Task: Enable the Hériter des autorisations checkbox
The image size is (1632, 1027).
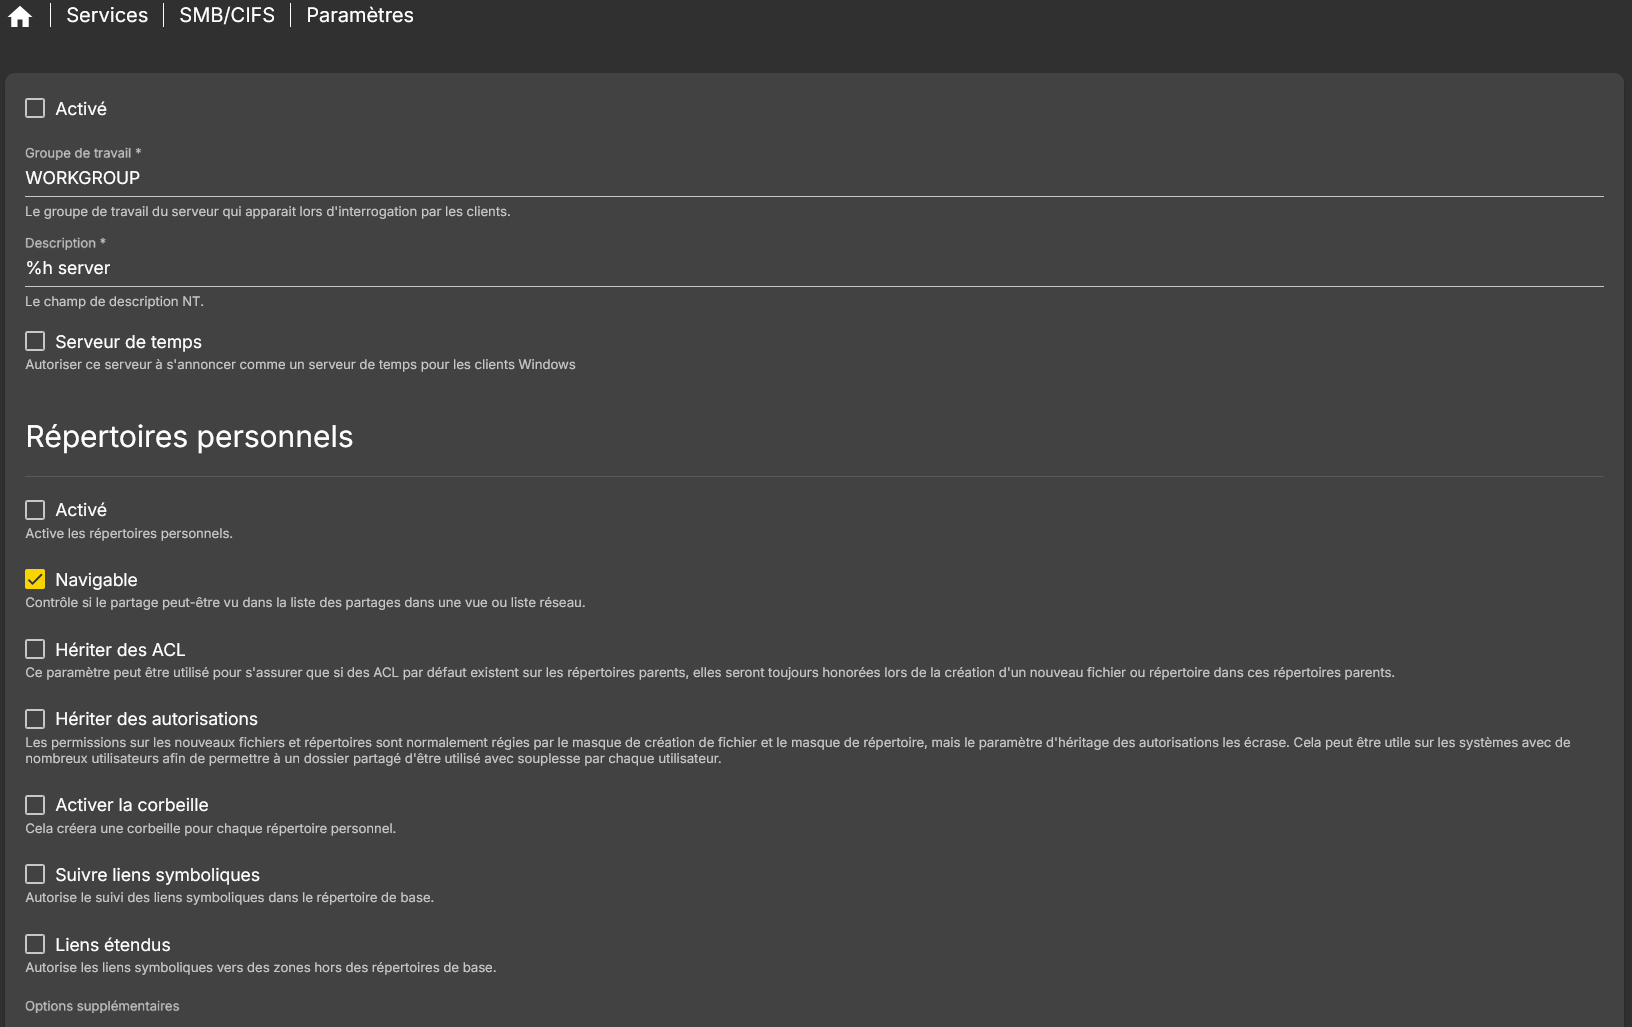Action: point(35,719)
